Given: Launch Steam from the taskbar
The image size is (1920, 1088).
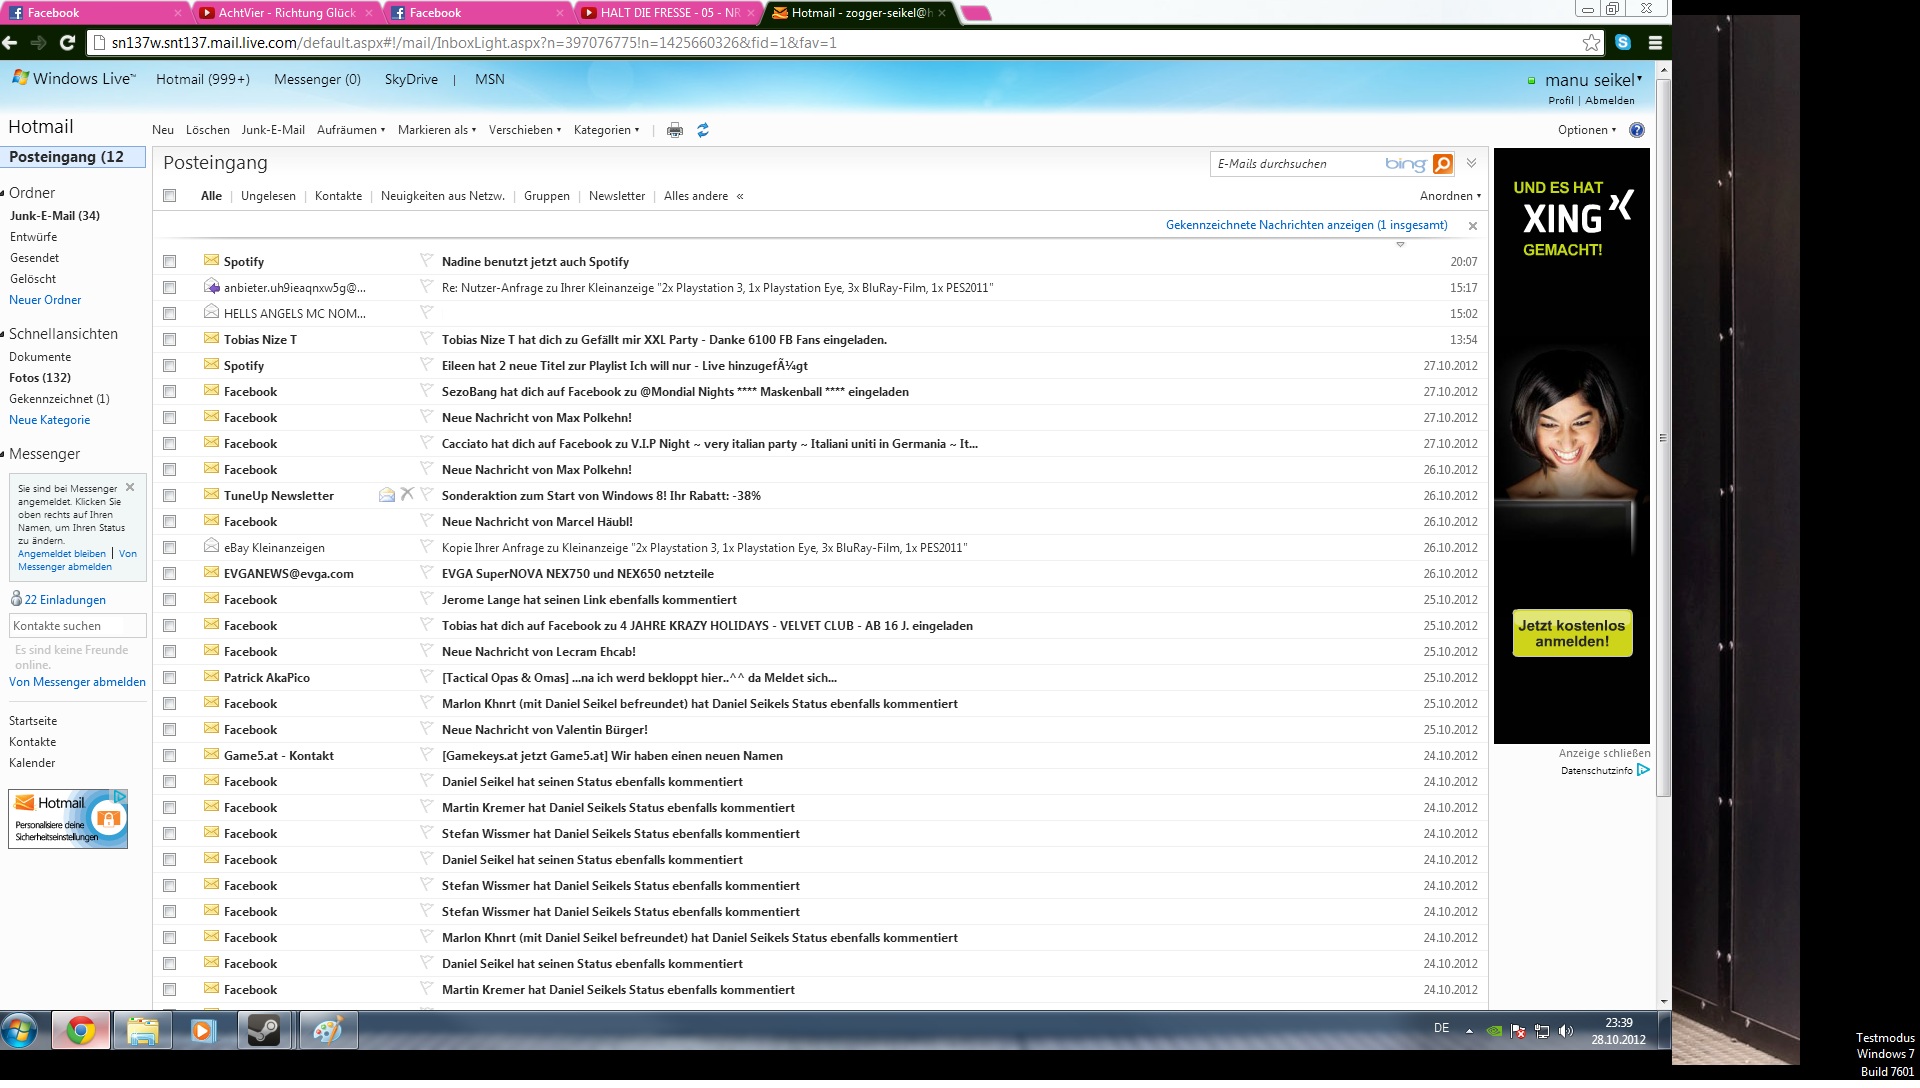Looking at the screenshot, I should coord(264,1030).
